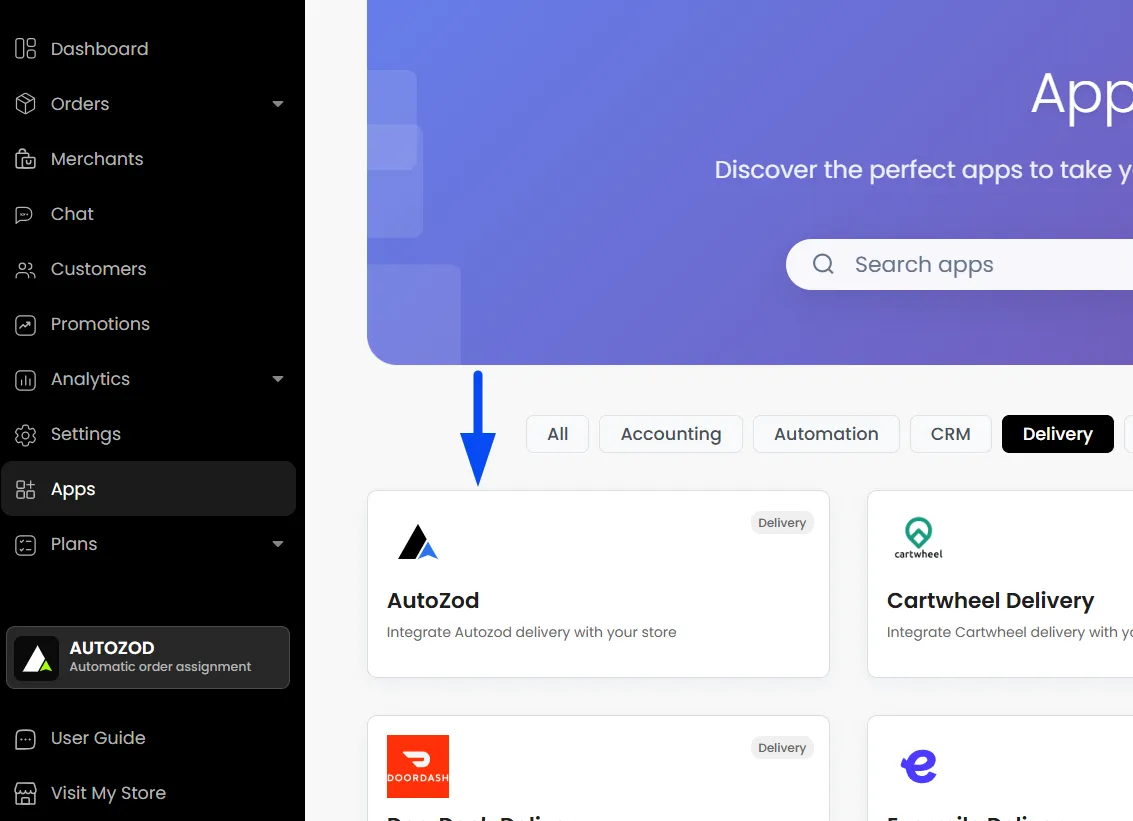
Task: Open Promotions from the sidebar
Action: (x=100, y=324)
